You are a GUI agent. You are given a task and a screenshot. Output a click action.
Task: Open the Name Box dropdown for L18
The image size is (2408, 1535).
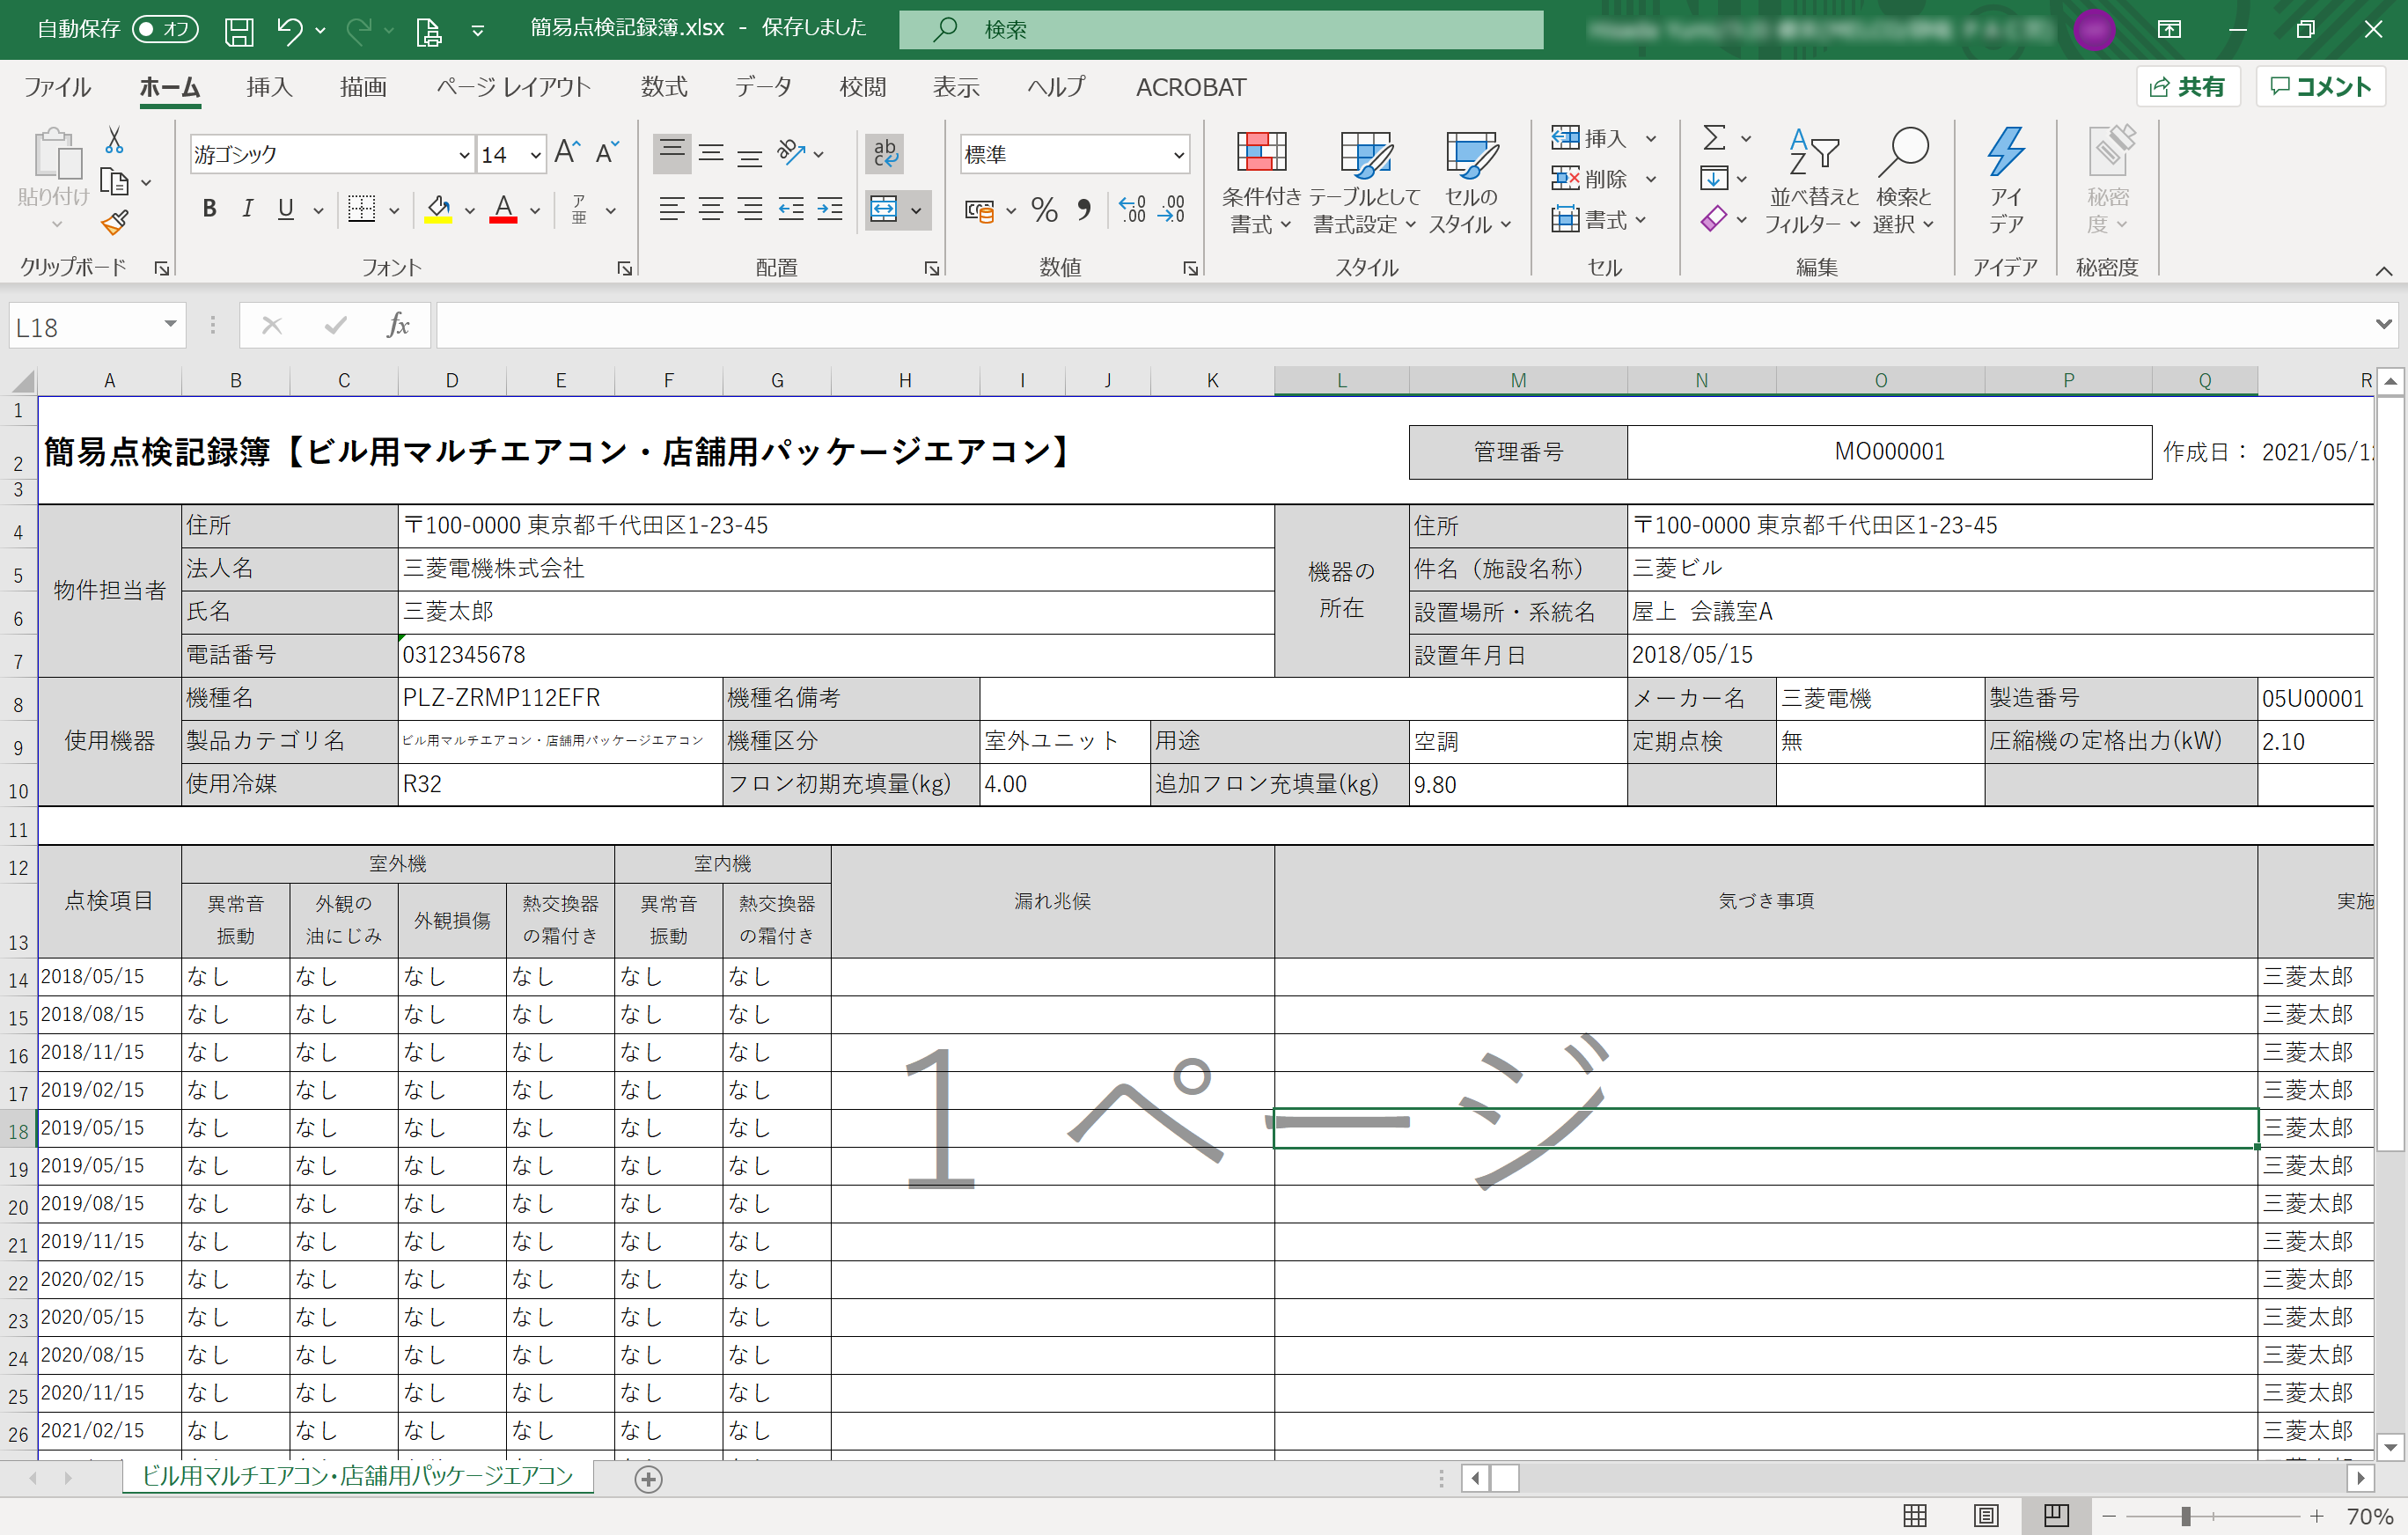point(170,325)
